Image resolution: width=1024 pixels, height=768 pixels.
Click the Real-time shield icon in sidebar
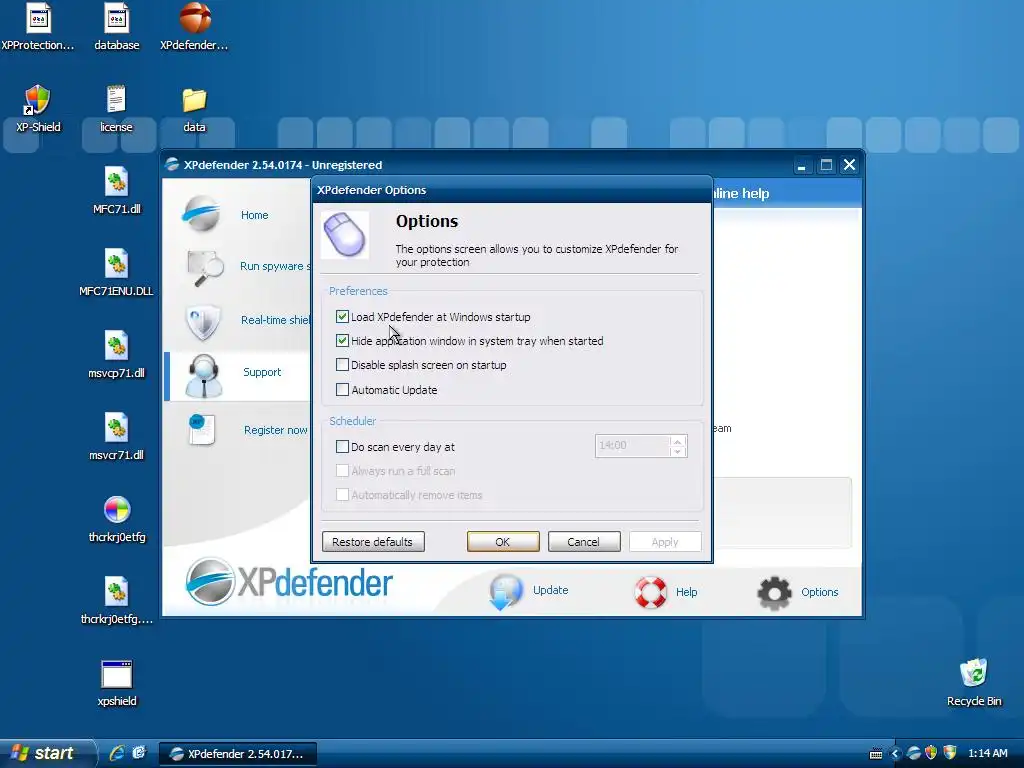pos(203,322)
